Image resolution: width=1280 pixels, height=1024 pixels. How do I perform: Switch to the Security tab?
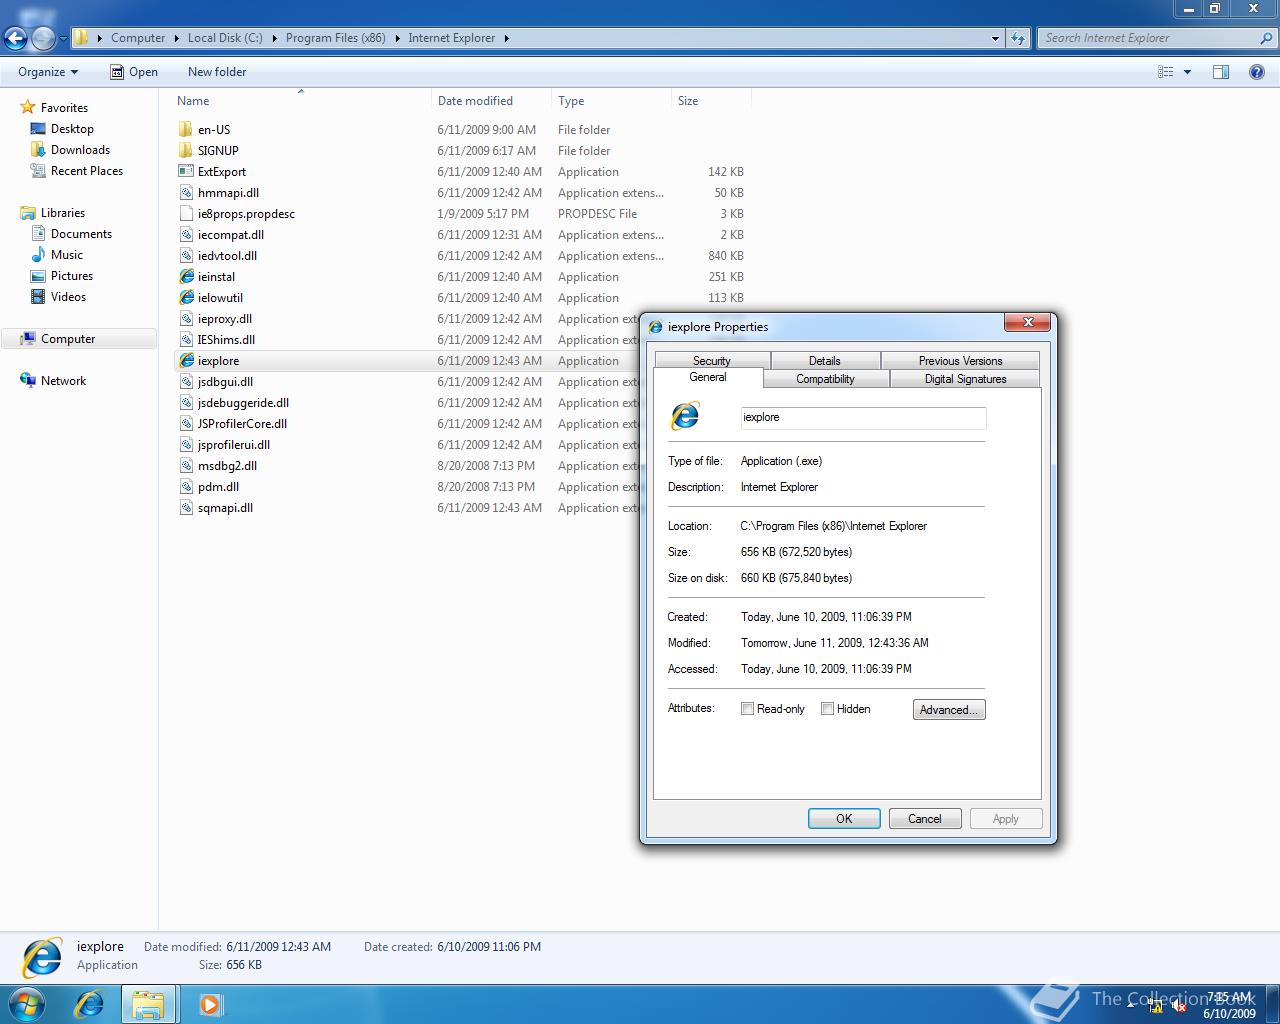712,361
